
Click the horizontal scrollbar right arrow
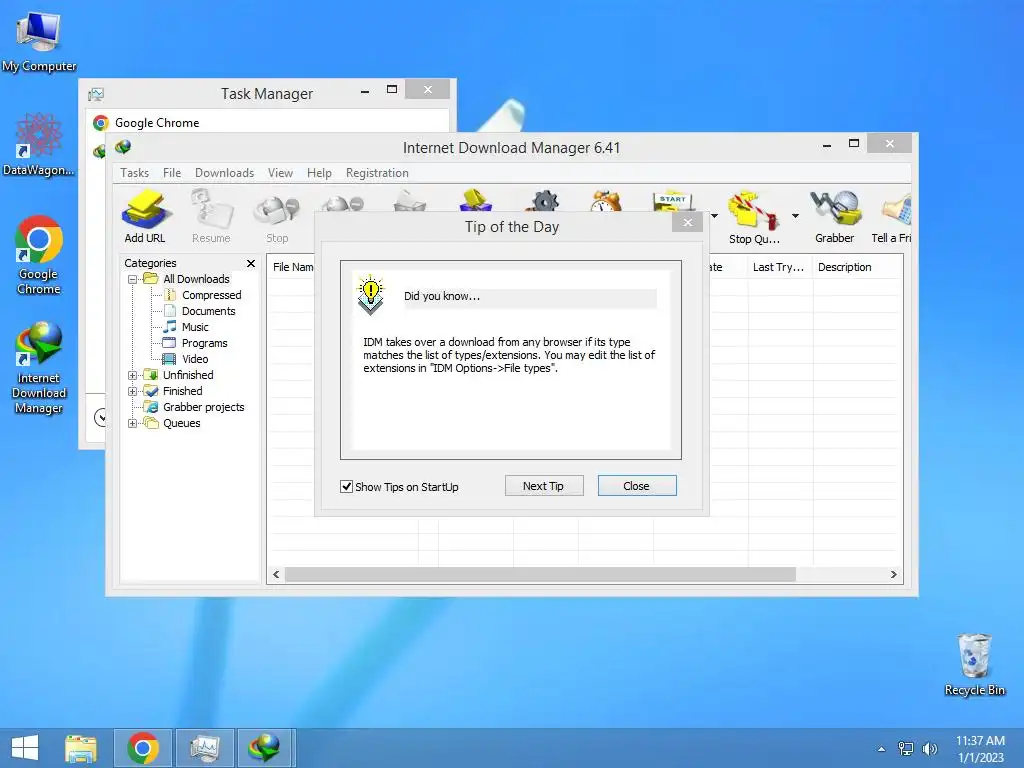point(893,575)
